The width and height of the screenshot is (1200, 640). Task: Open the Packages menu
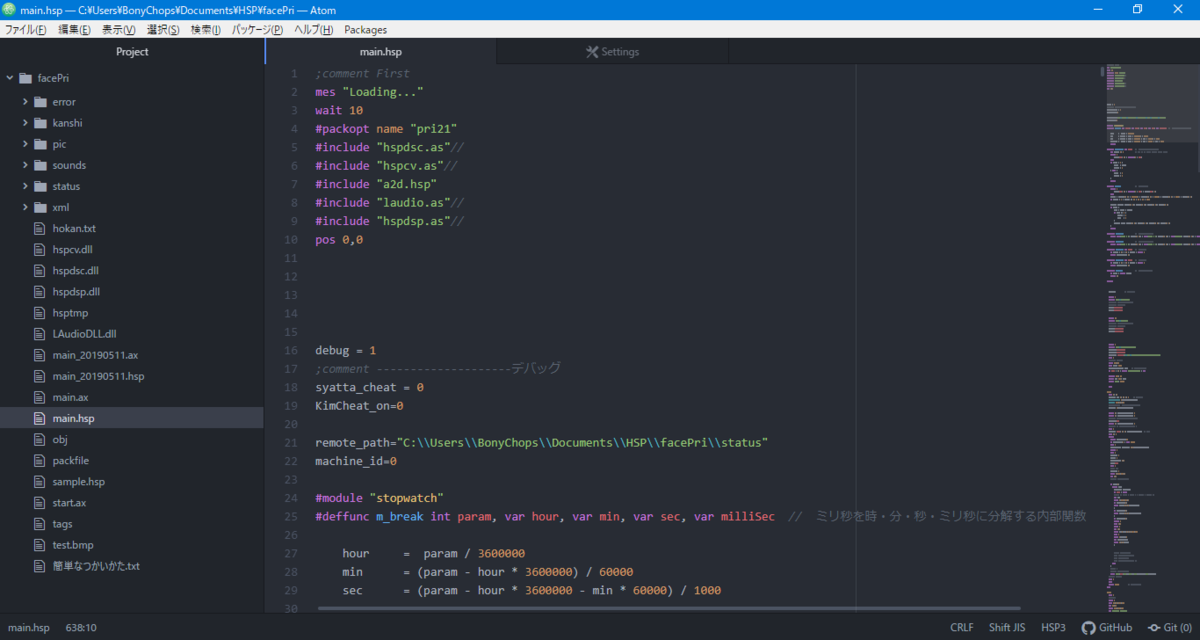365,29
